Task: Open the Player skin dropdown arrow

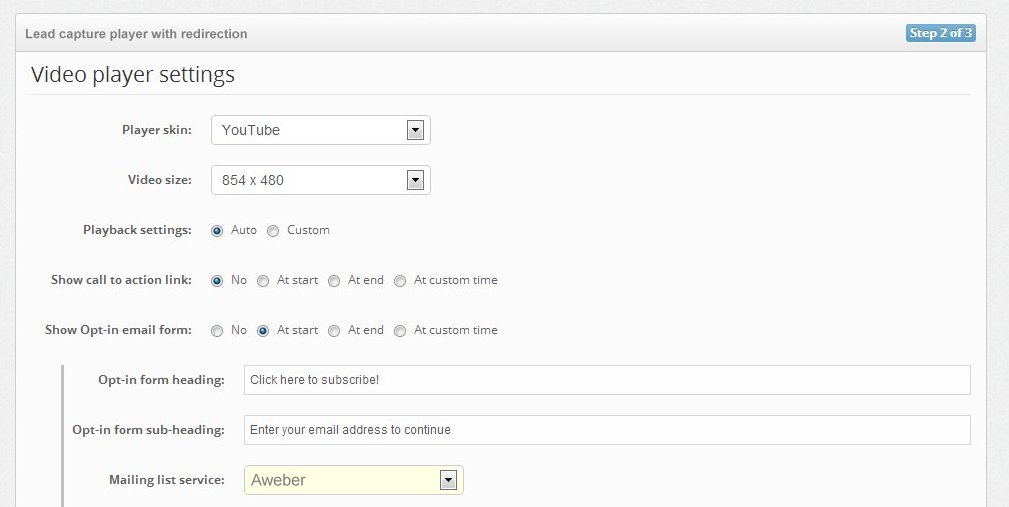Action: pyautogui.click(x=415, y=130)
